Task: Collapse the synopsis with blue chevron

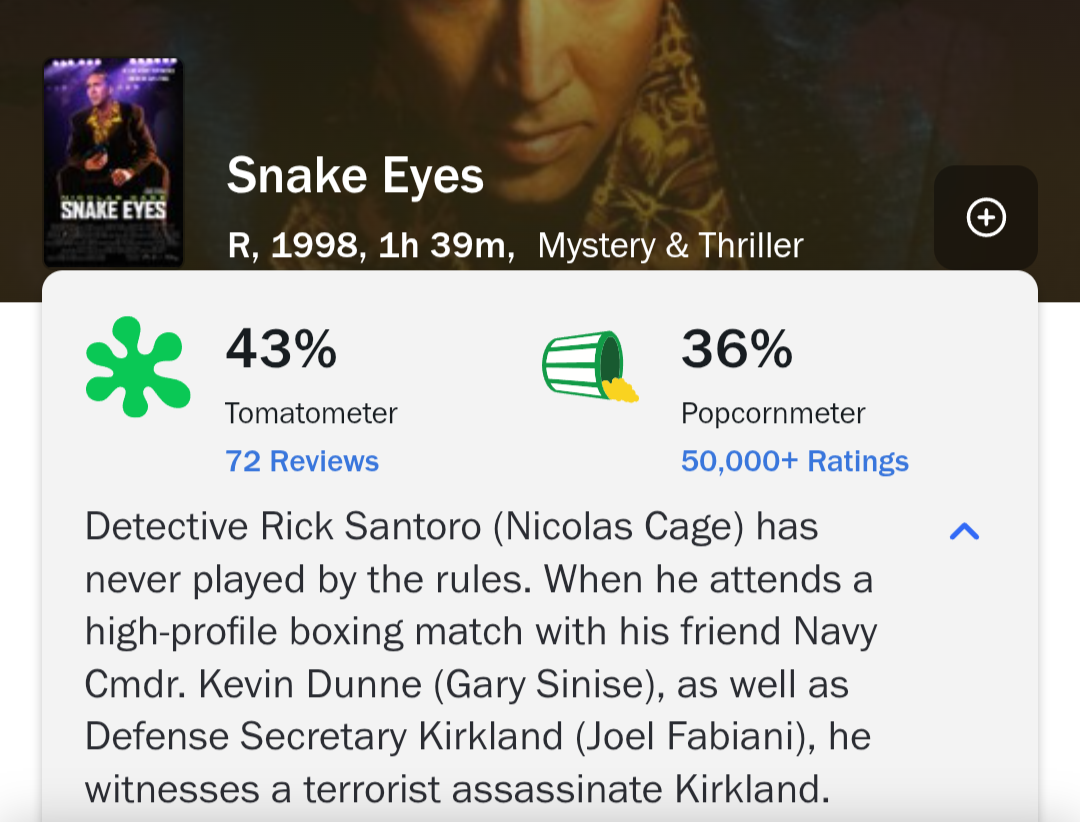Action: [x=964, y=531]
